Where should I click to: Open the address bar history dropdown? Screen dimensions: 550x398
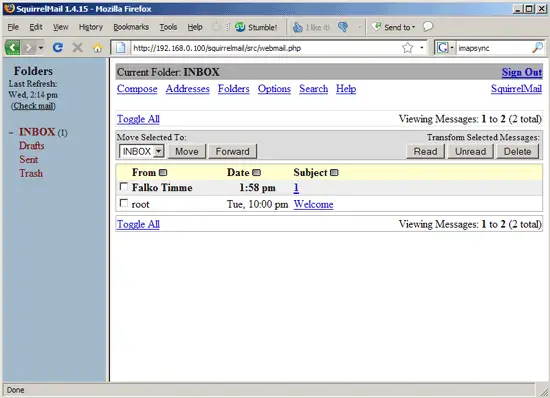(422, 48)
